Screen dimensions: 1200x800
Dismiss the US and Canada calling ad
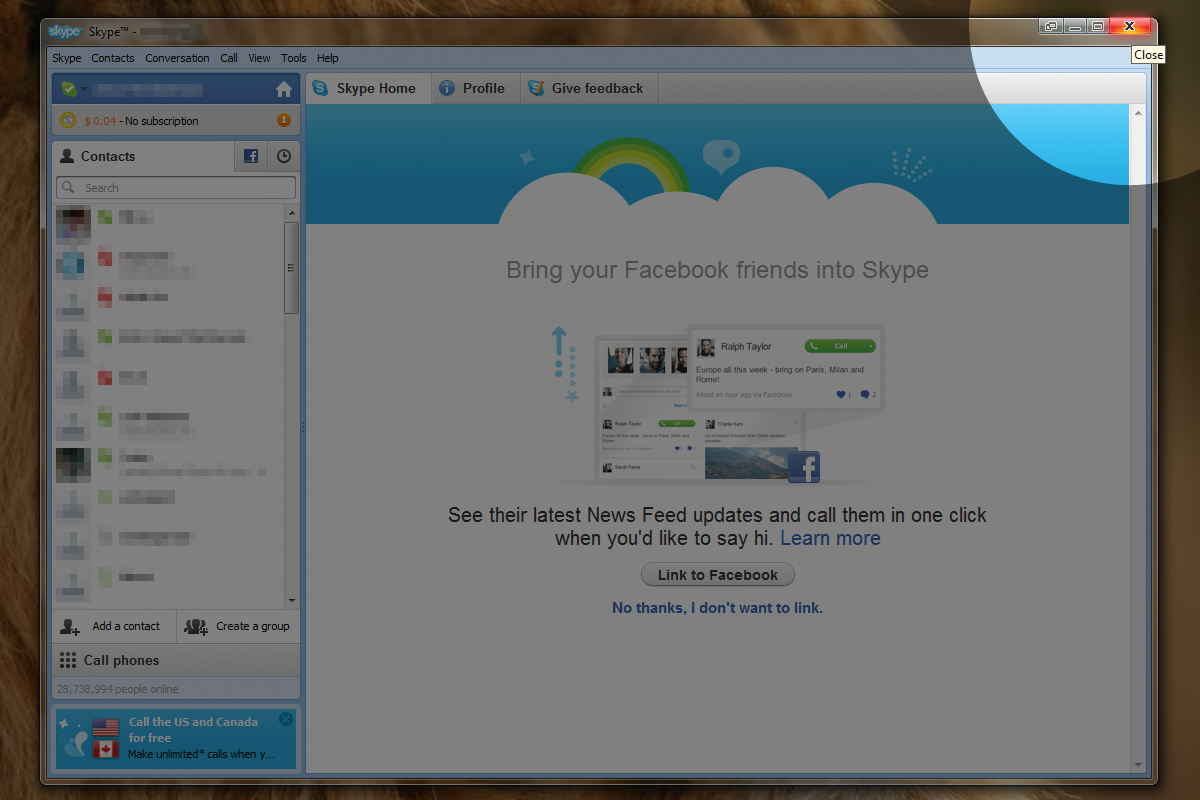click(286, 719)
